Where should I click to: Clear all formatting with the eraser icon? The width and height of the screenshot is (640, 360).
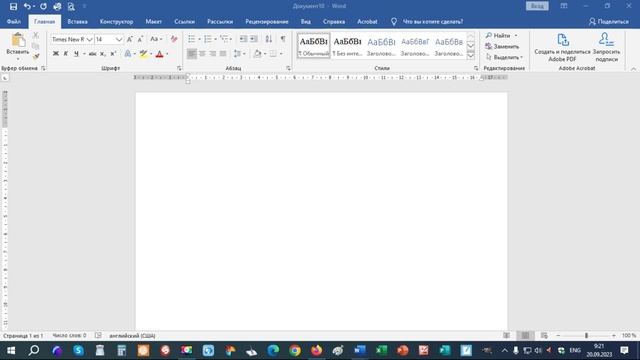[x=174, y=39]
